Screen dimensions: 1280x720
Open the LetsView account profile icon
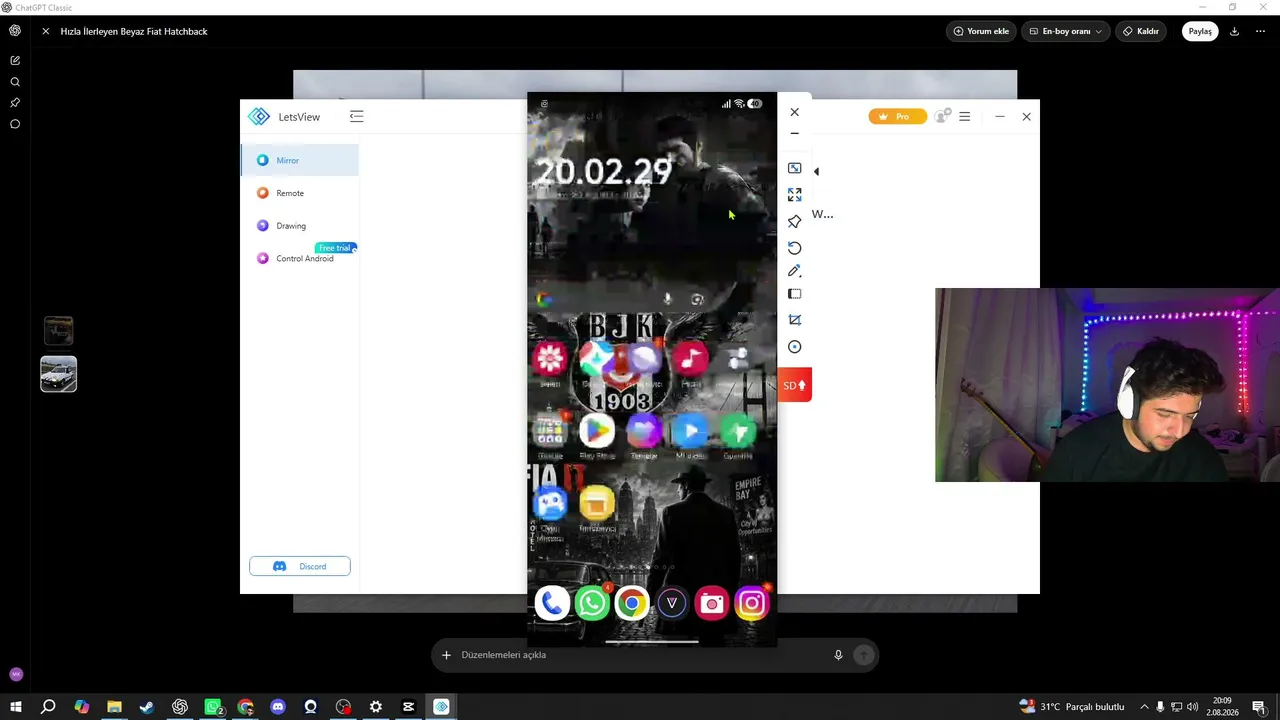coord(941,117)
